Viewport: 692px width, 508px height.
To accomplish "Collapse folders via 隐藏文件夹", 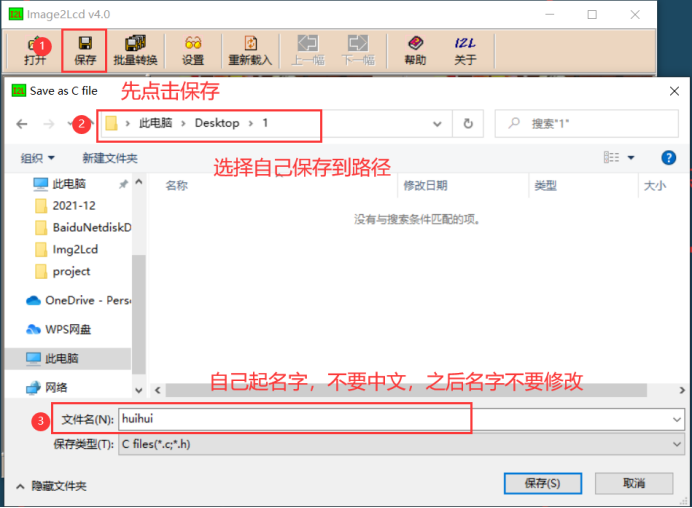I will pos(51,486).
